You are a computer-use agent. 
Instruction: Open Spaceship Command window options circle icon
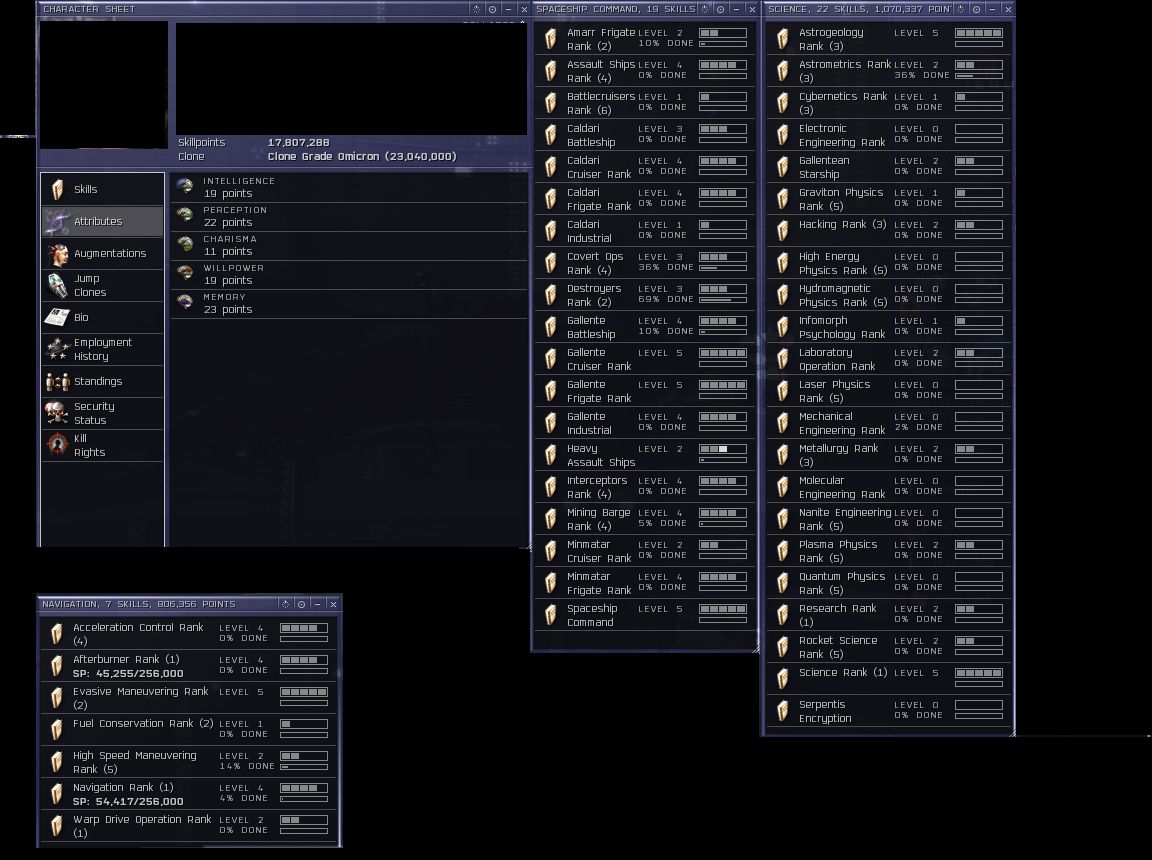(x=721, y=9)
